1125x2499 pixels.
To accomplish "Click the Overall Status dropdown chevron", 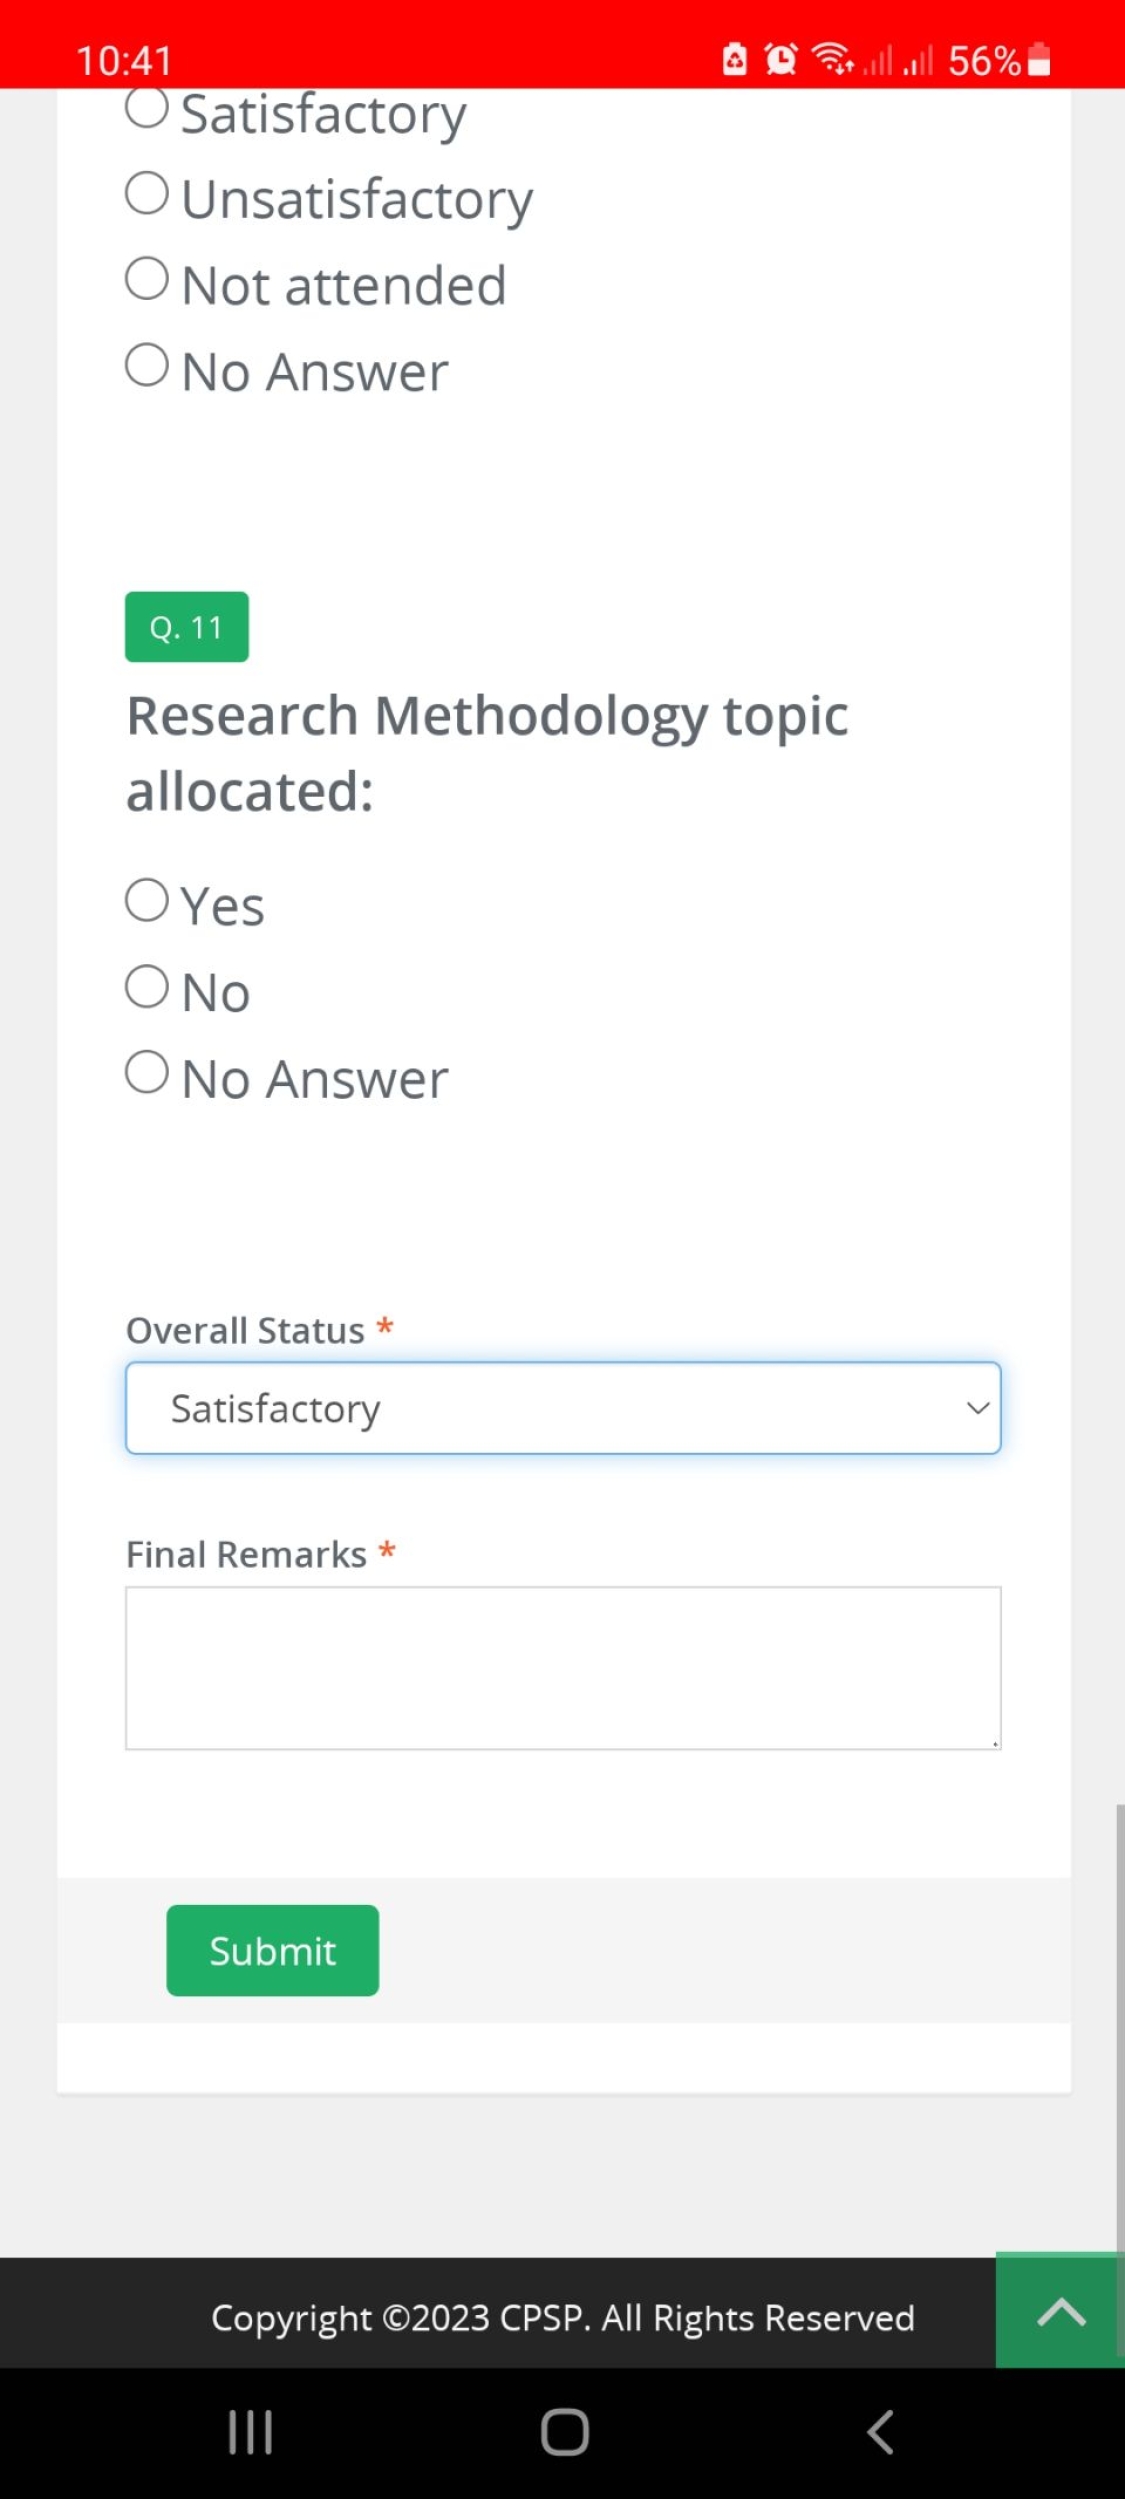I will [977, 1408].
